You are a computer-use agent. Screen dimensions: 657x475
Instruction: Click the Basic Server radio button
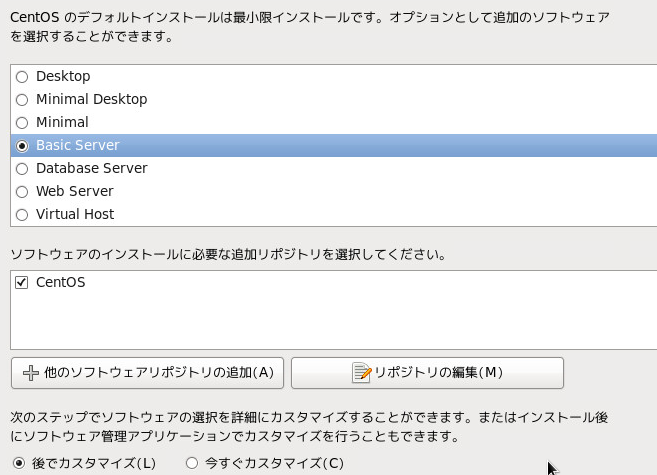click(22, 146)
